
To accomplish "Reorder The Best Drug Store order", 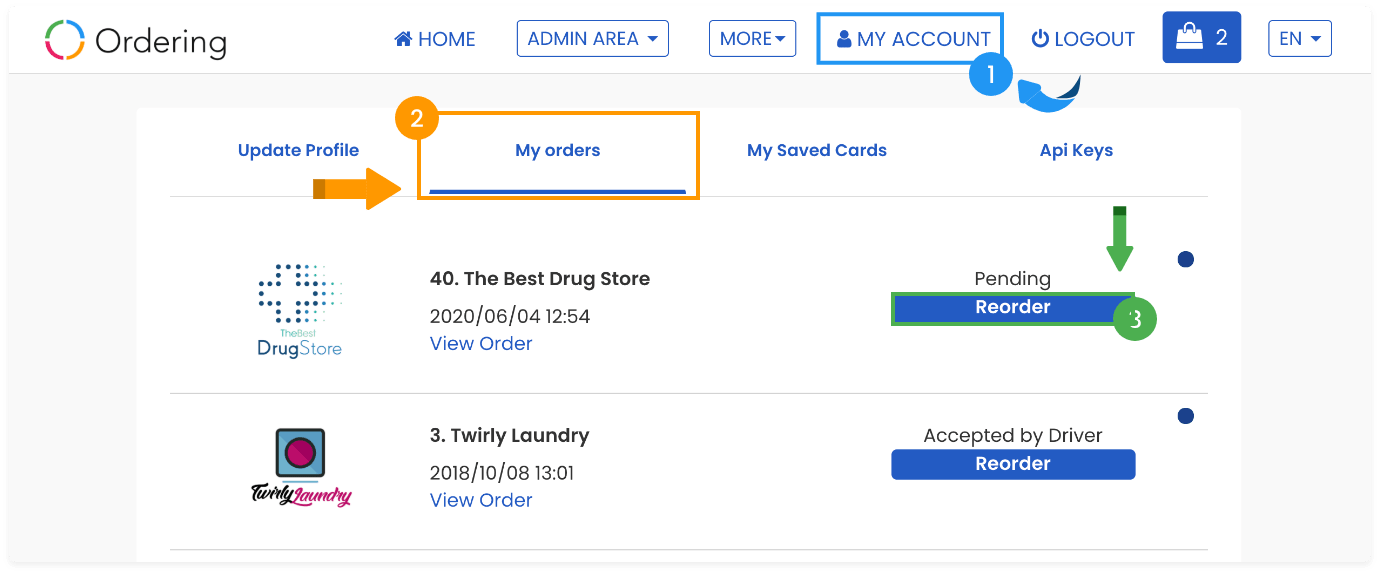I will click(x=1013, y=308).
